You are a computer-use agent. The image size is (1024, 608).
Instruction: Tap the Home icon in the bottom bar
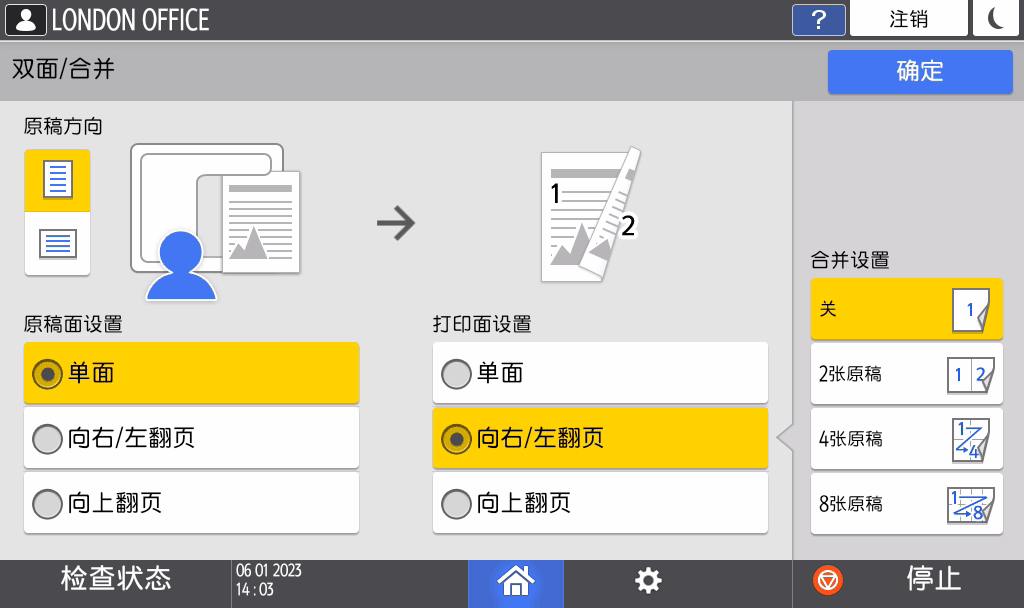pos(515,580)
